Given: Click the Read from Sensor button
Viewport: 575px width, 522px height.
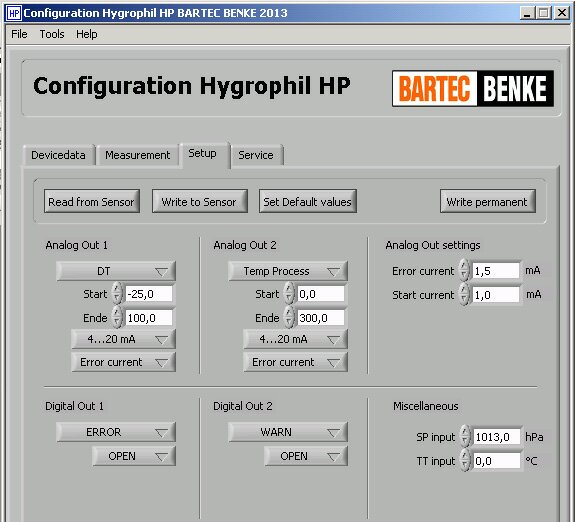Looking at the screenshot, I should pos(92,201).
